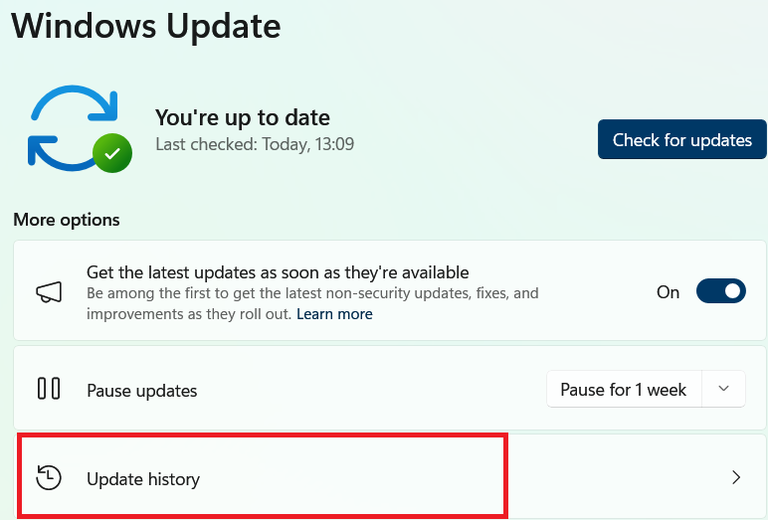The width and height of the screenshot is (768, 520).
Task: Click the non-security updates description text
Action: [312, 294]
